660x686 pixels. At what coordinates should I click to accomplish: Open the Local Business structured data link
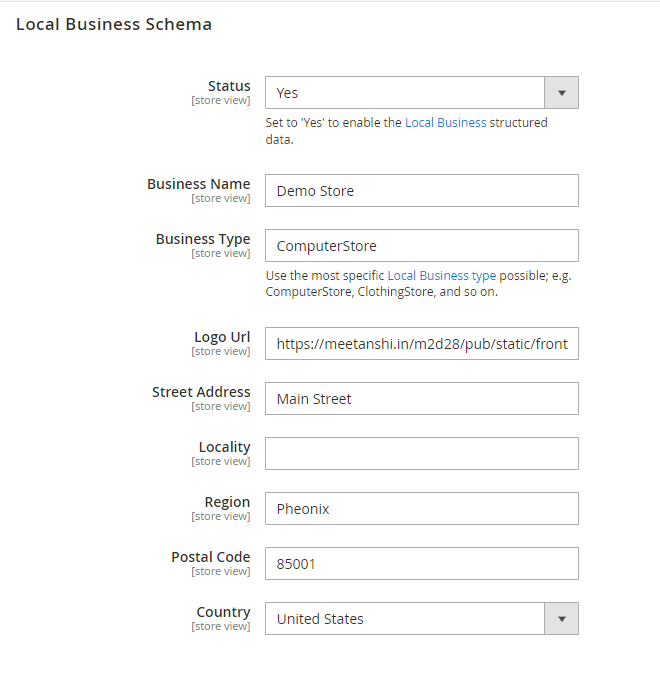[445, 122]
